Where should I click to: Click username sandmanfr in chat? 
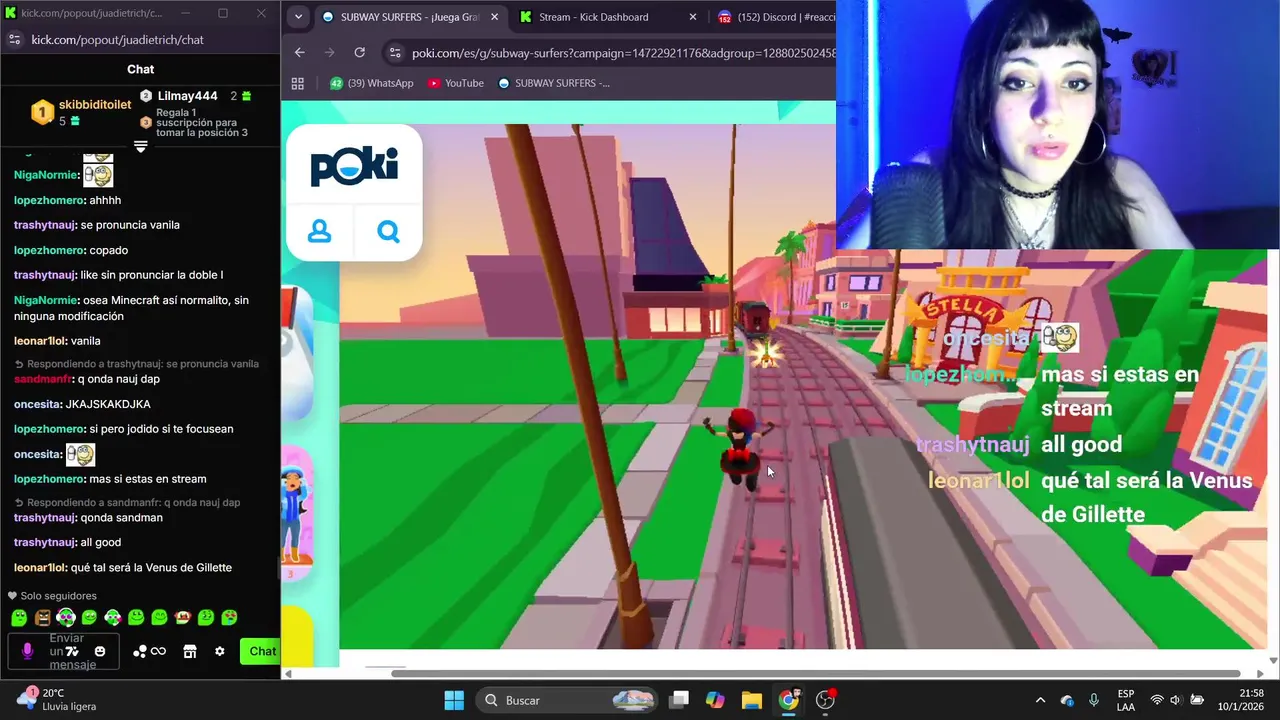(x=43, y=379)
